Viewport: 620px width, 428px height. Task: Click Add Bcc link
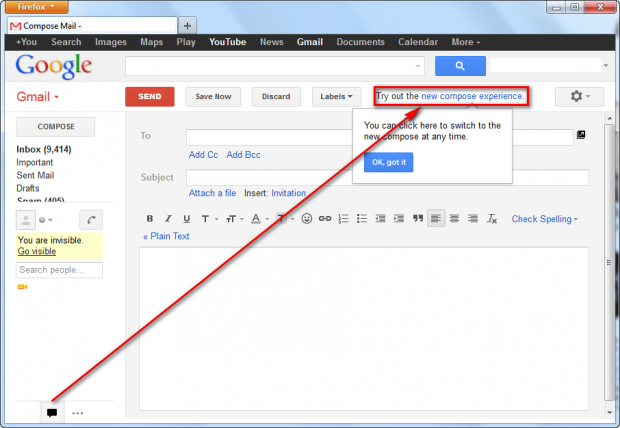tap(243, 155)
